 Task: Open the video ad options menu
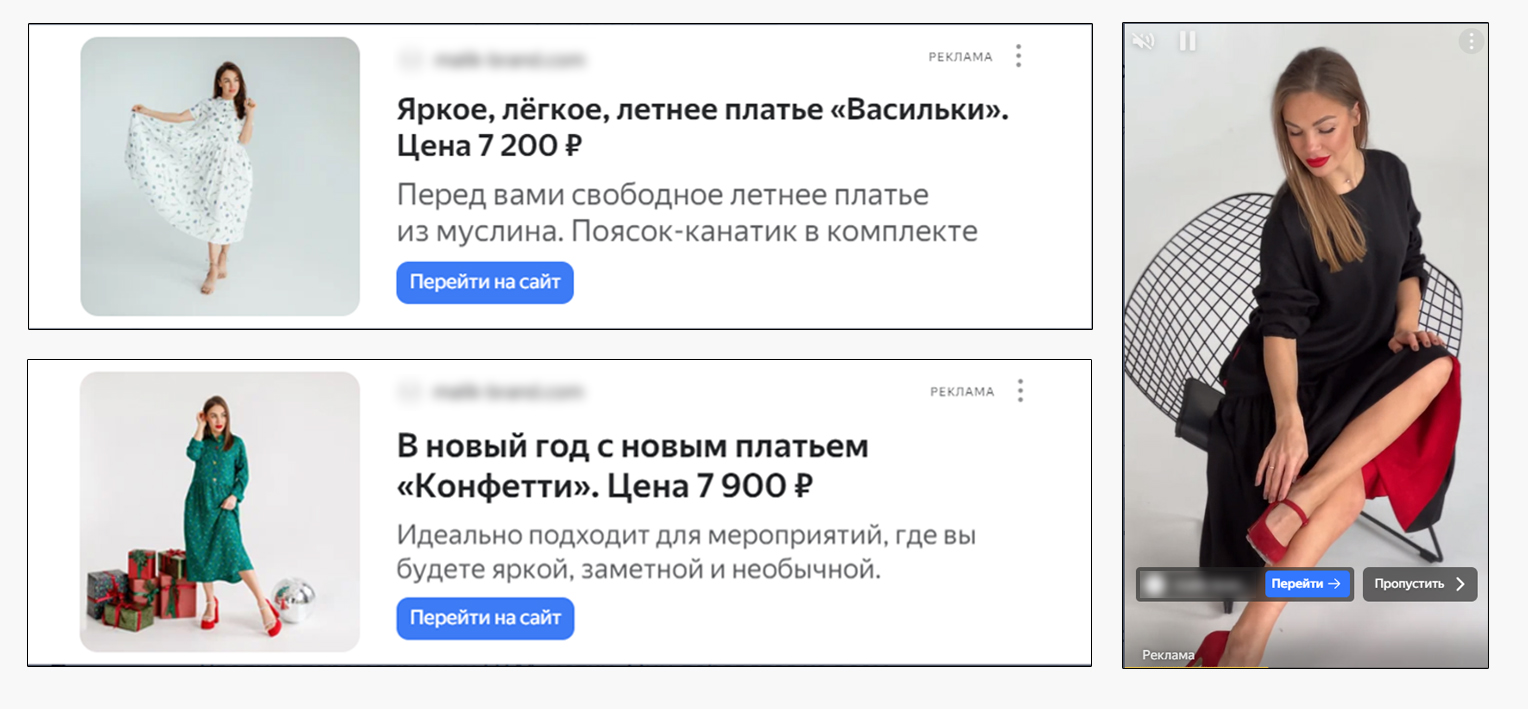(1470, 41)
